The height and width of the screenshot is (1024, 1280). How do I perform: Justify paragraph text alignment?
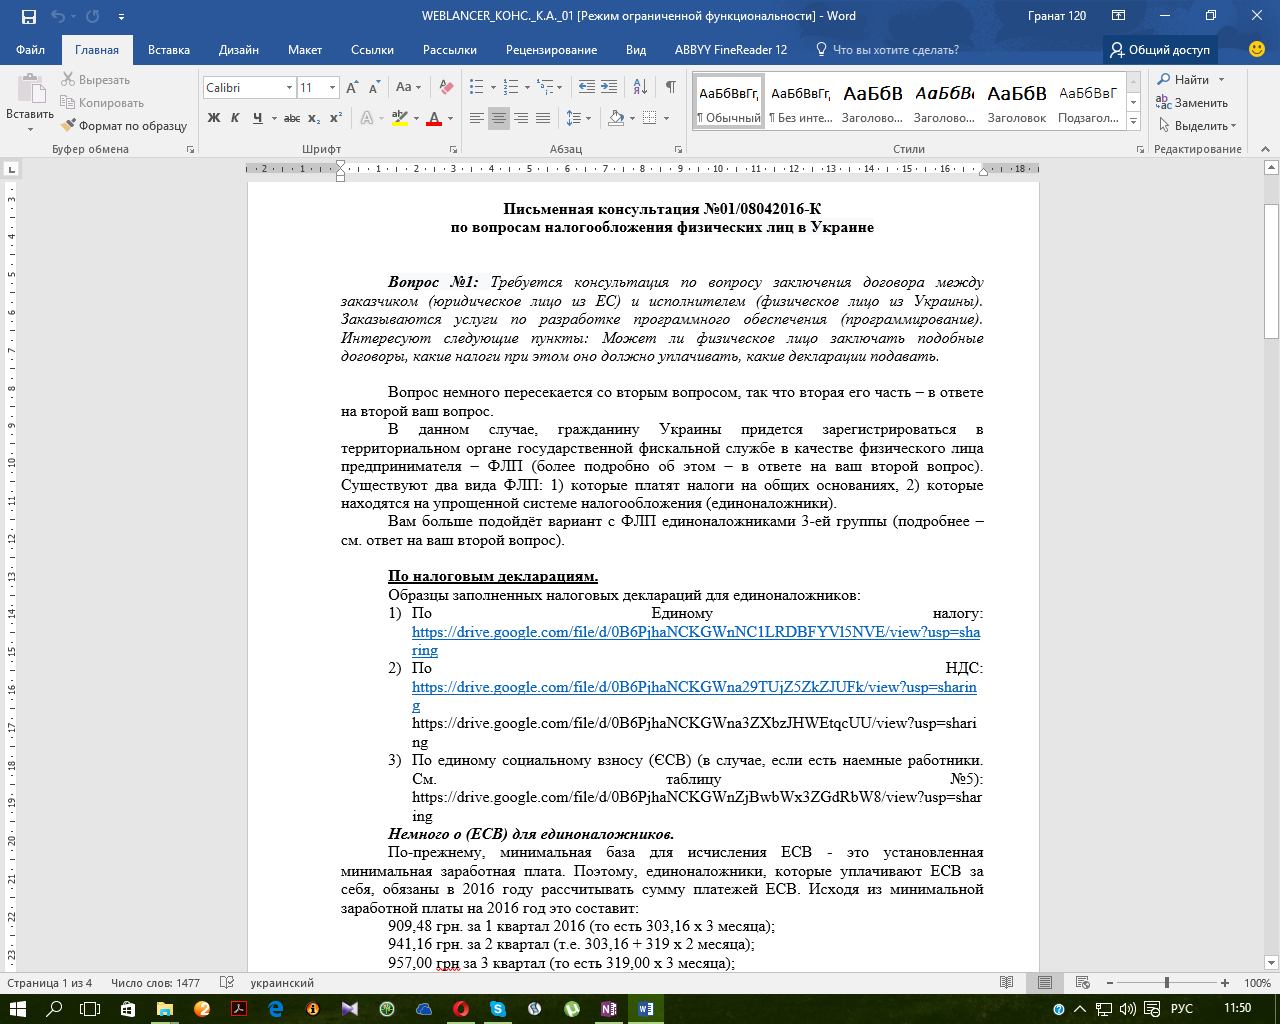[543, 118]
